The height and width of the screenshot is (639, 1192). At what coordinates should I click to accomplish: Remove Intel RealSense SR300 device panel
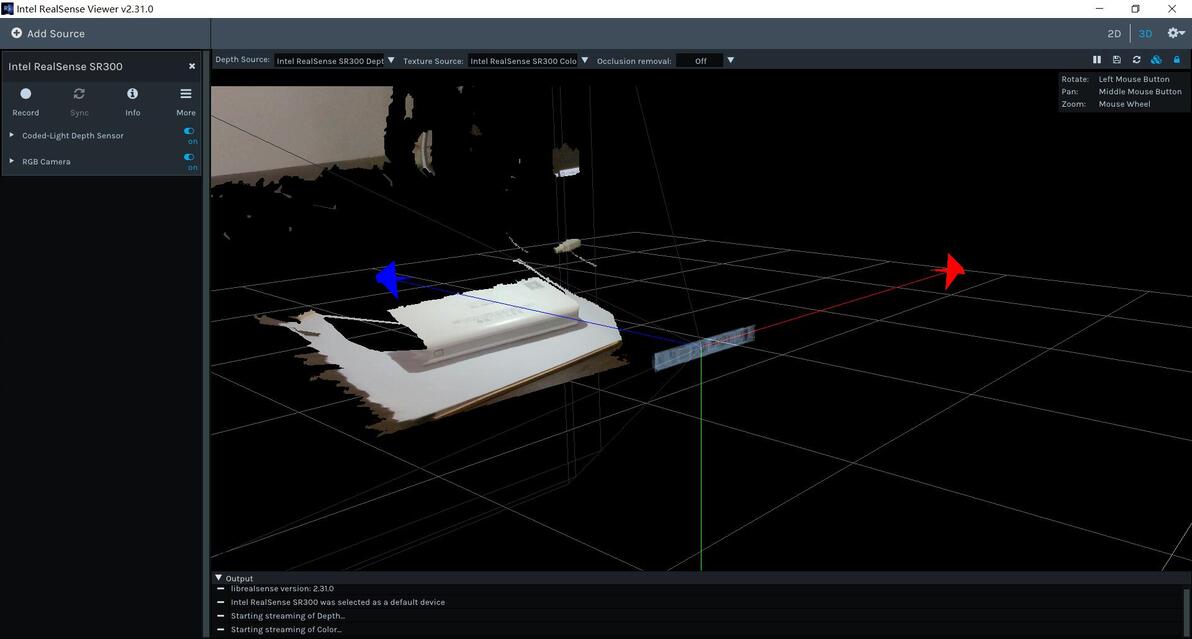tap(192, 66)
